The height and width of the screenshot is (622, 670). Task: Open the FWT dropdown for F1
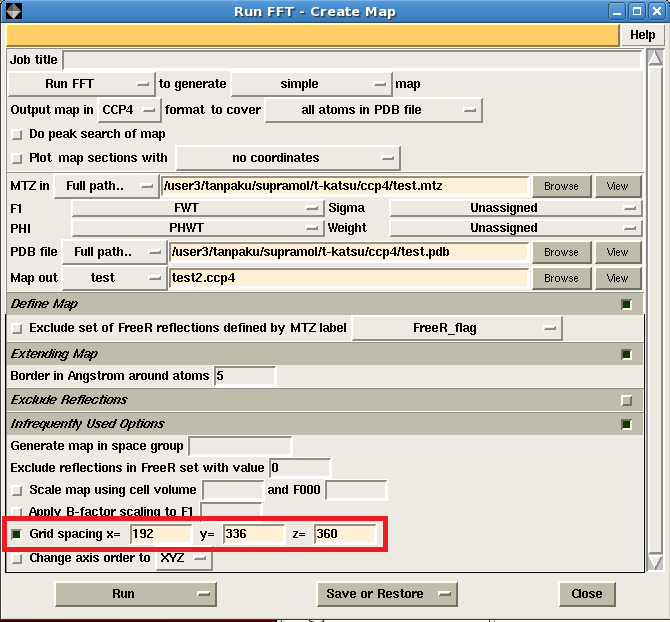[196, 208]
